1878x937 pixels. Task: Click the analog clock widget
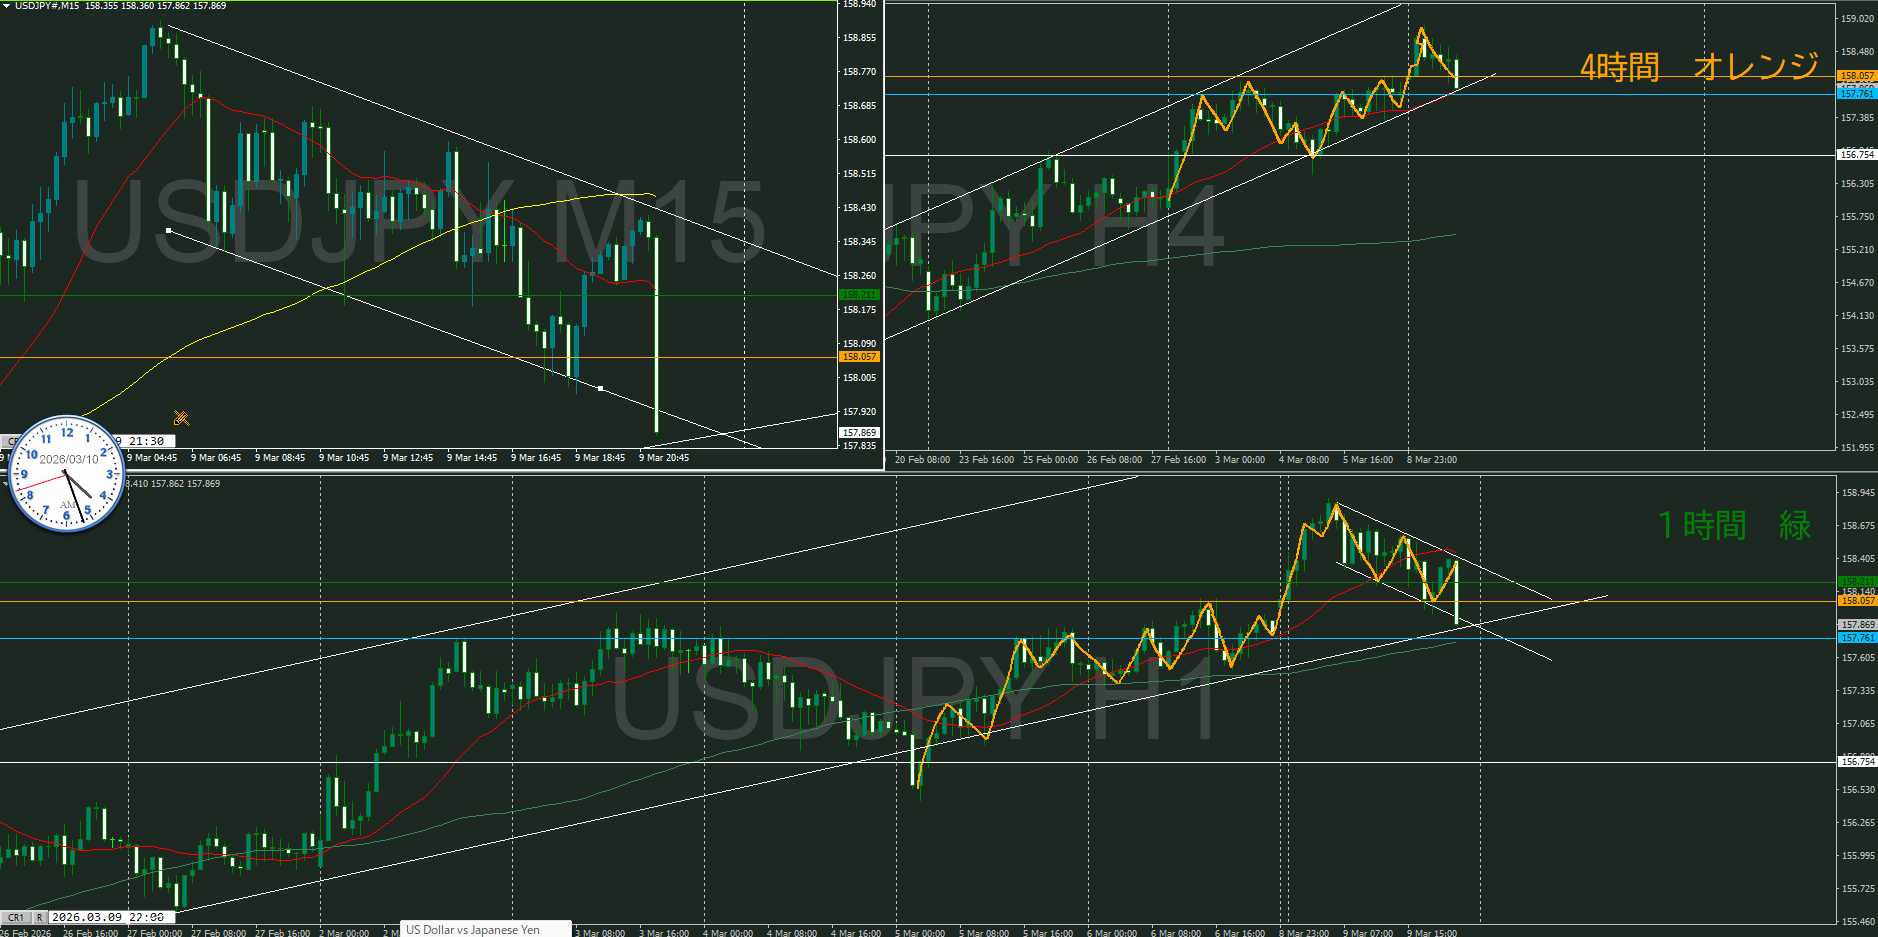point(67,473)
